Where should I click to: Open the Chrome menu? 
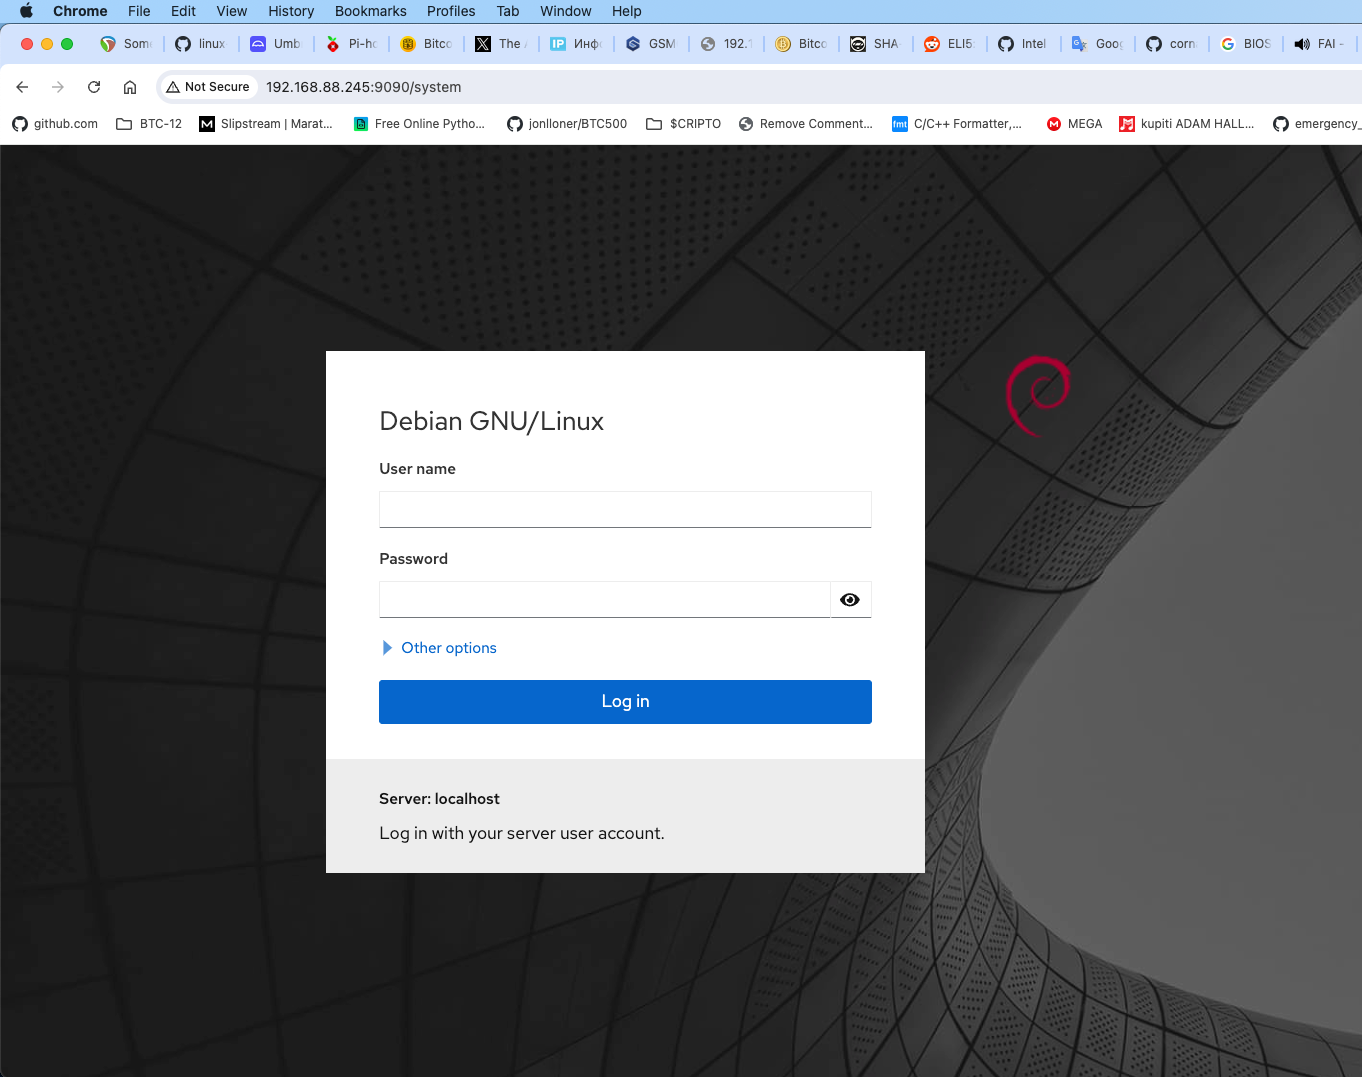tap(80, 11)
